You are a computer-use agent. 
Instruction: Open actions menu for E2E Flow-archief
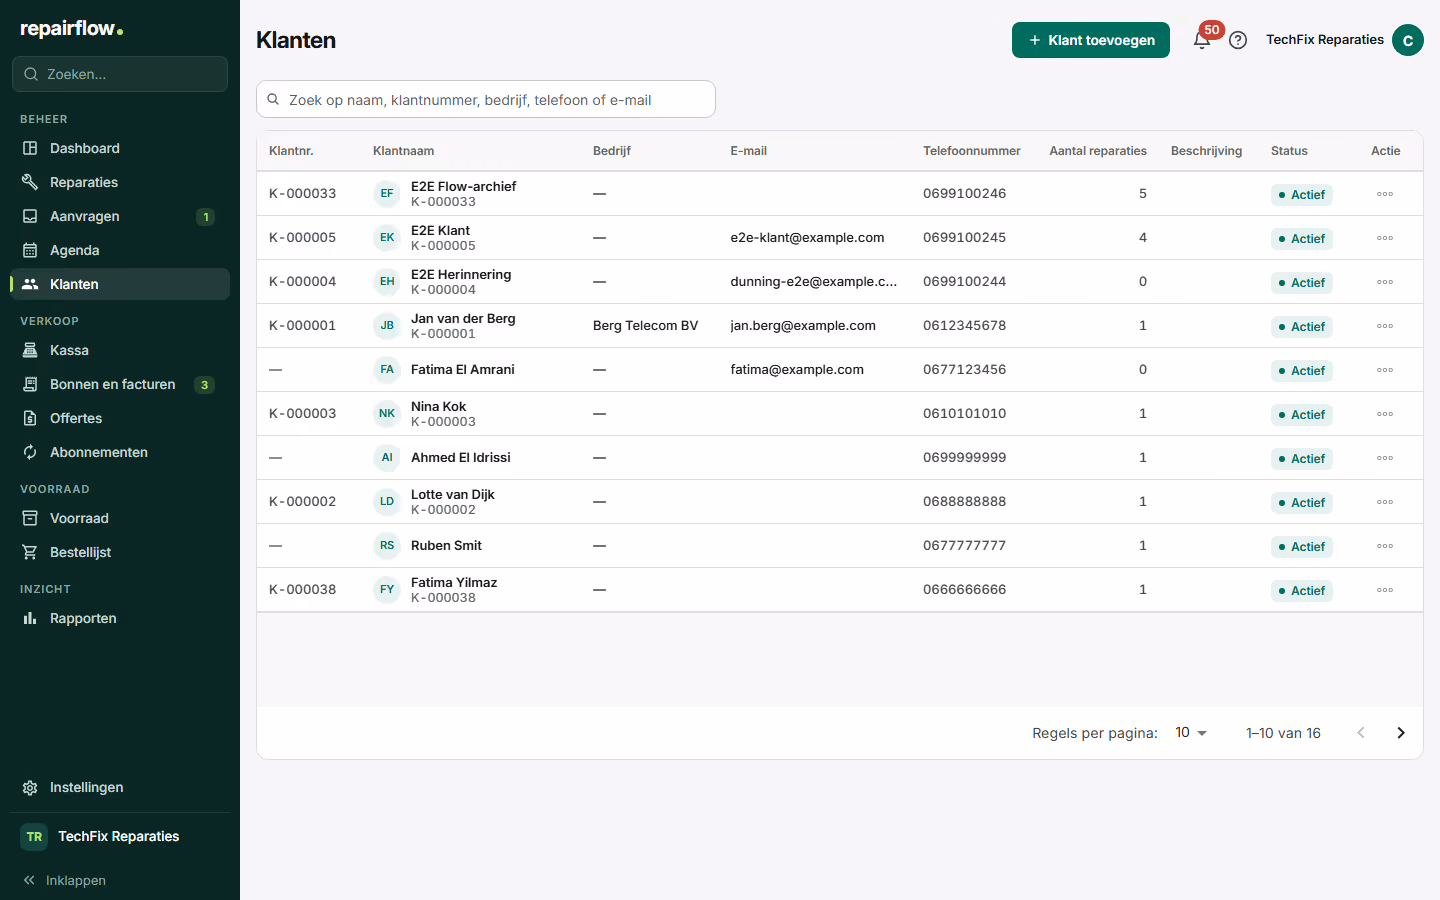[1385, 194]
